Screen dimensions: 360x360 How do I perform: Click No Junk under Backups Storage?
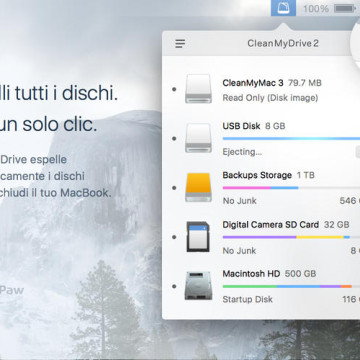pyautogui.click(x=239, y=201)
